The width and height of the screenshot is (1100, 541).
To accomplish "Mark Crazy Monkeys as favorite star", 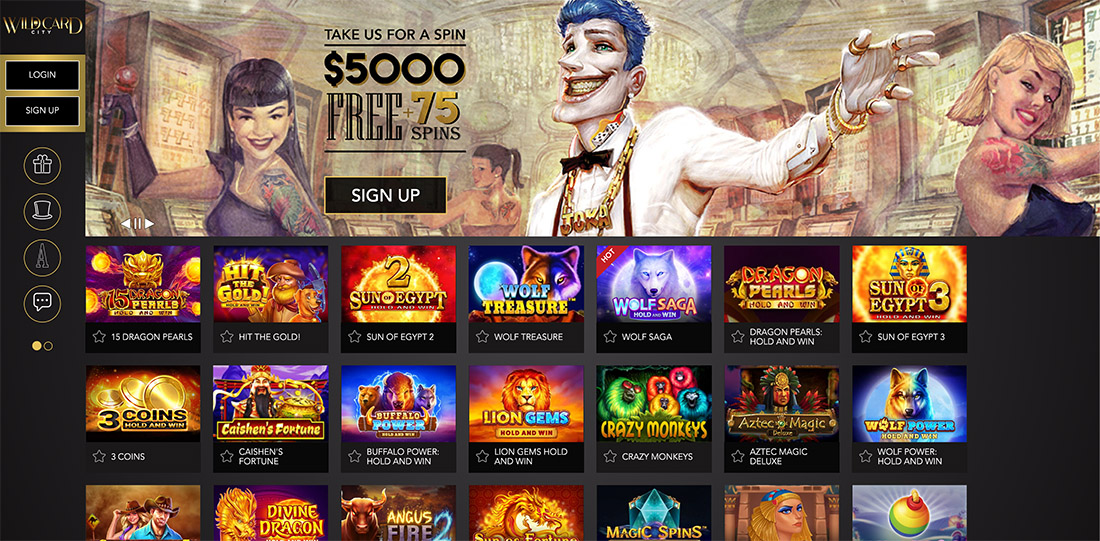I will (x=610, y=457).
